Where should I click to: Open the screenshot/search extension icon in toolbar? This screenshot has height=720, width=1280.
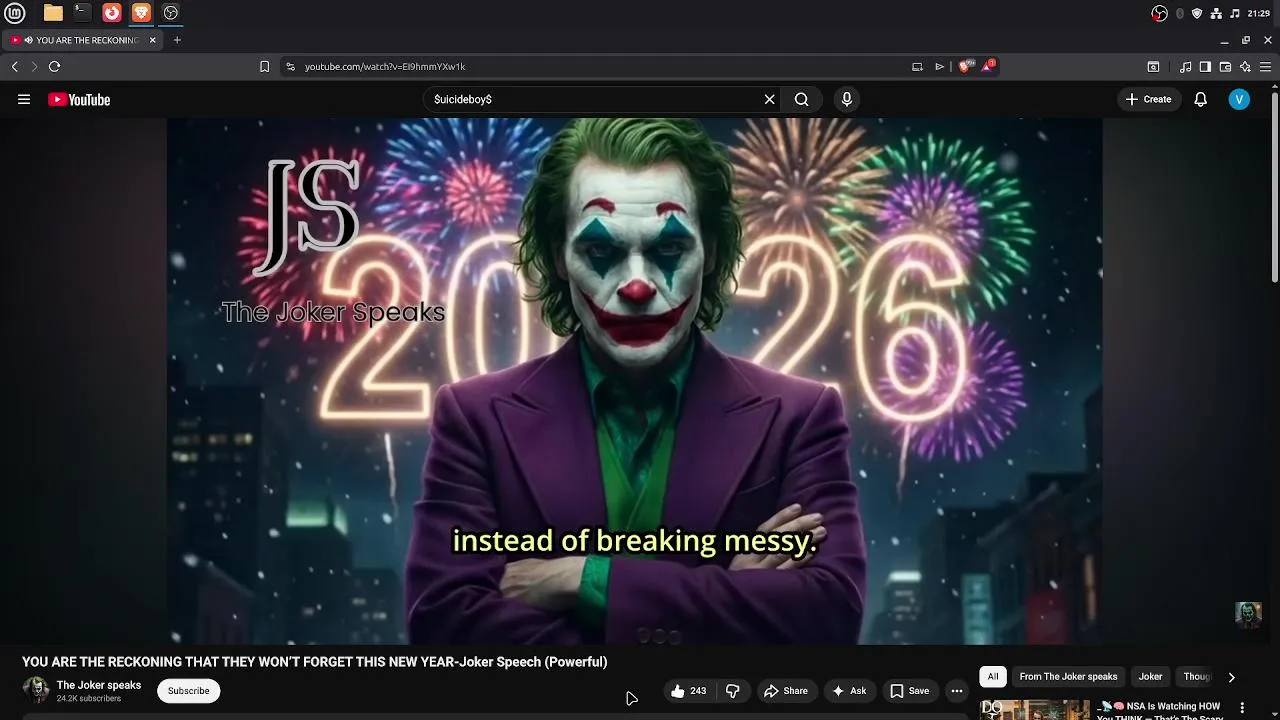[x=1153, y=66]
